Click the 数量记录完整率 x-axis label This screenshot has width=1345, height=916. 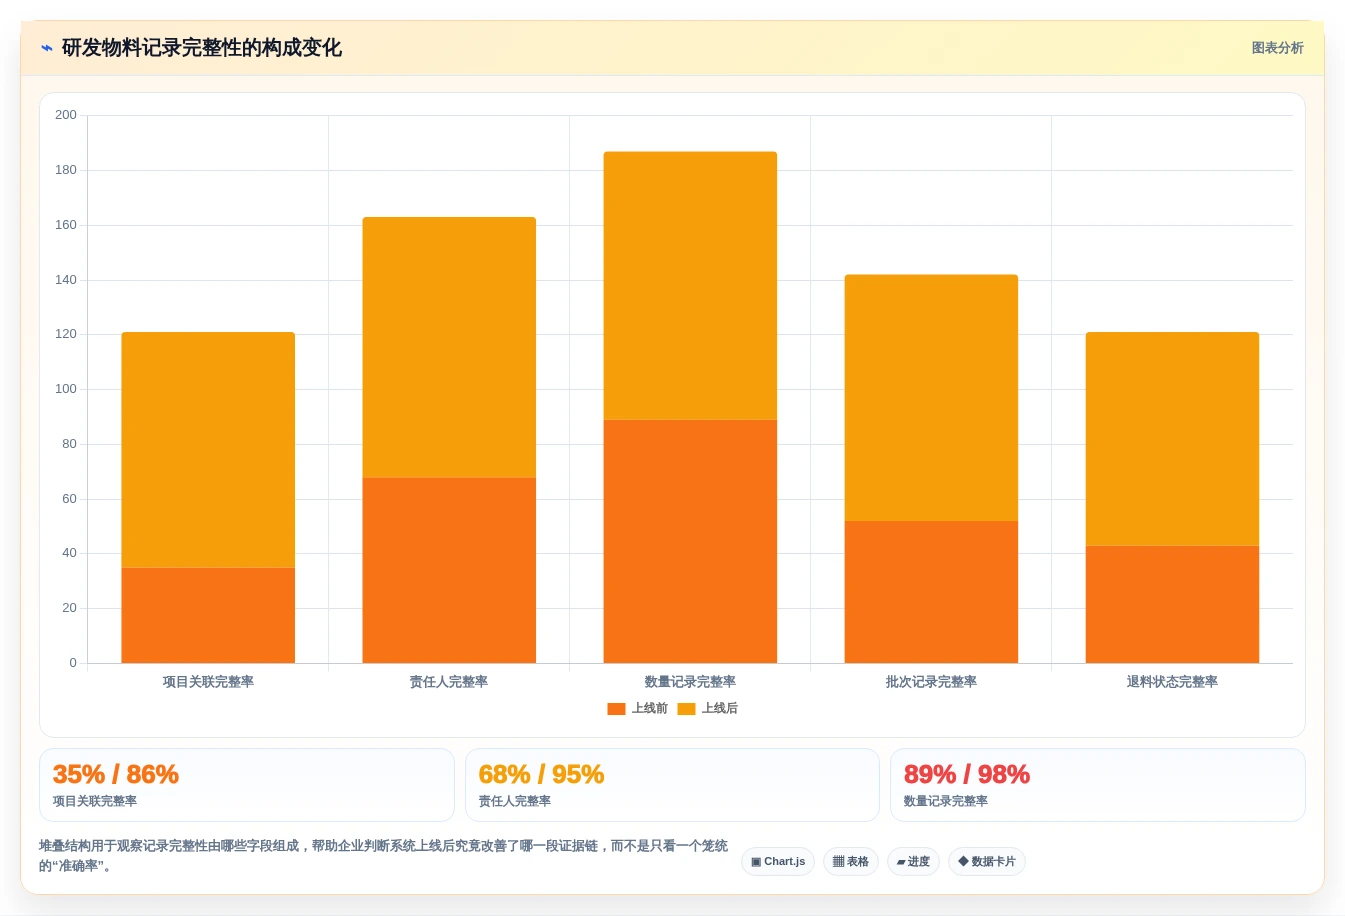click(690, 682)
